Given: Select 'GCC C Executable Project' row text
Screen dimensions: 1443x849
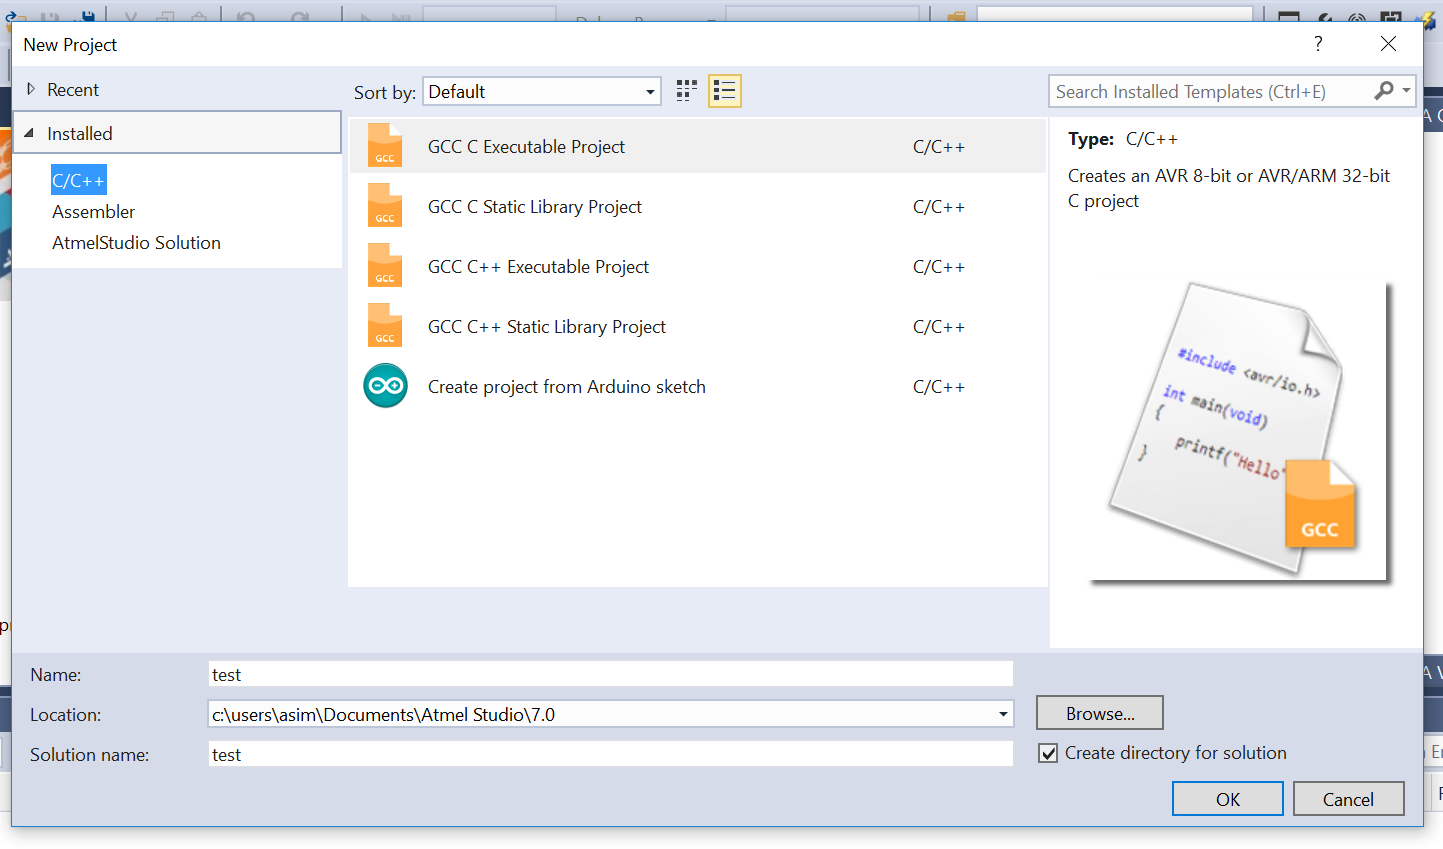Looking at the screenshot, I should (526, 146).
